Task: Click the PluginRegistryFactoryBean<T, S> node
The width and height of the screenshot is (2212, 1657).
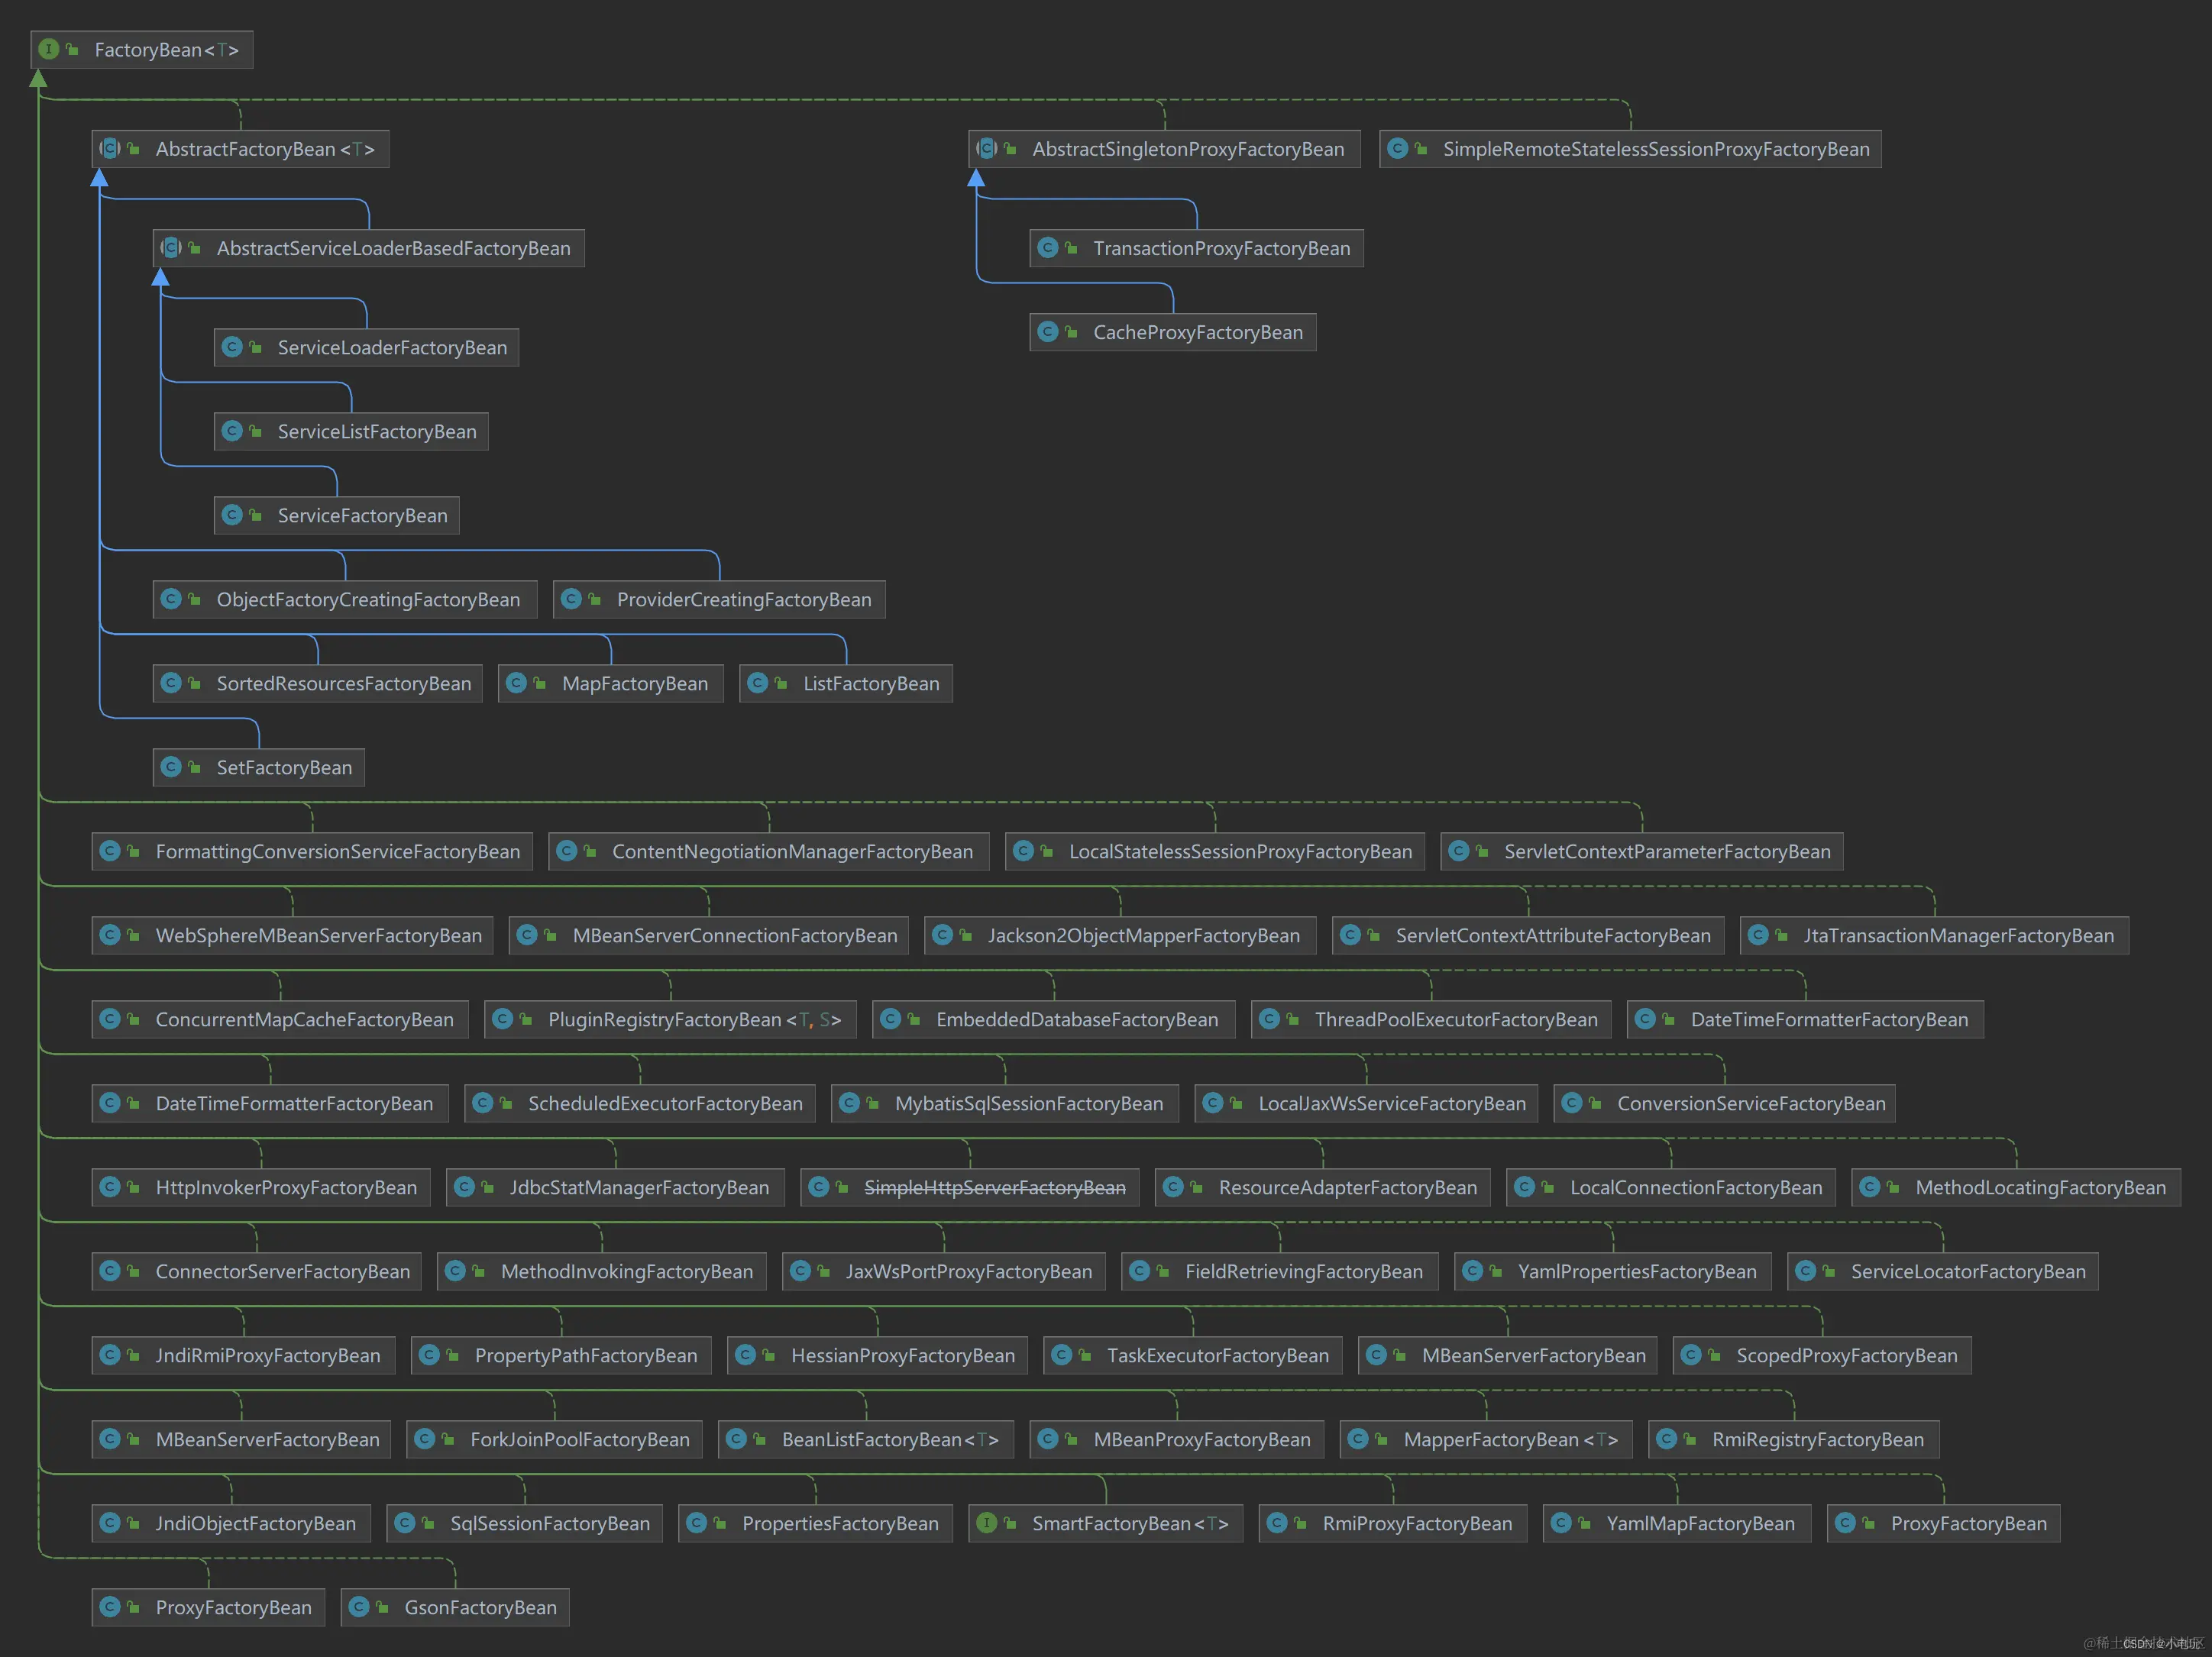Action: pyautogui.click(x=693, y=1020)
